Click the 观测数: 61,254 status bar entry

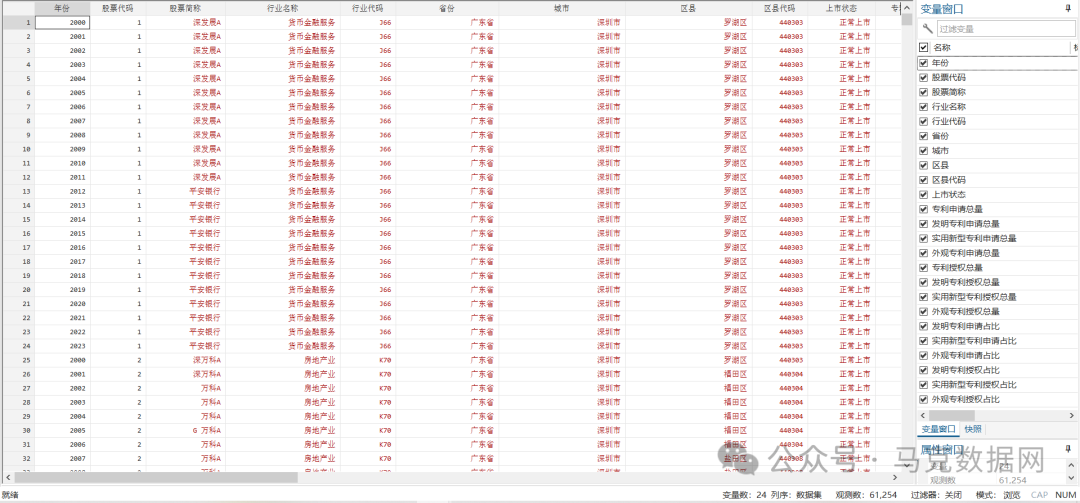pos(865,495)
